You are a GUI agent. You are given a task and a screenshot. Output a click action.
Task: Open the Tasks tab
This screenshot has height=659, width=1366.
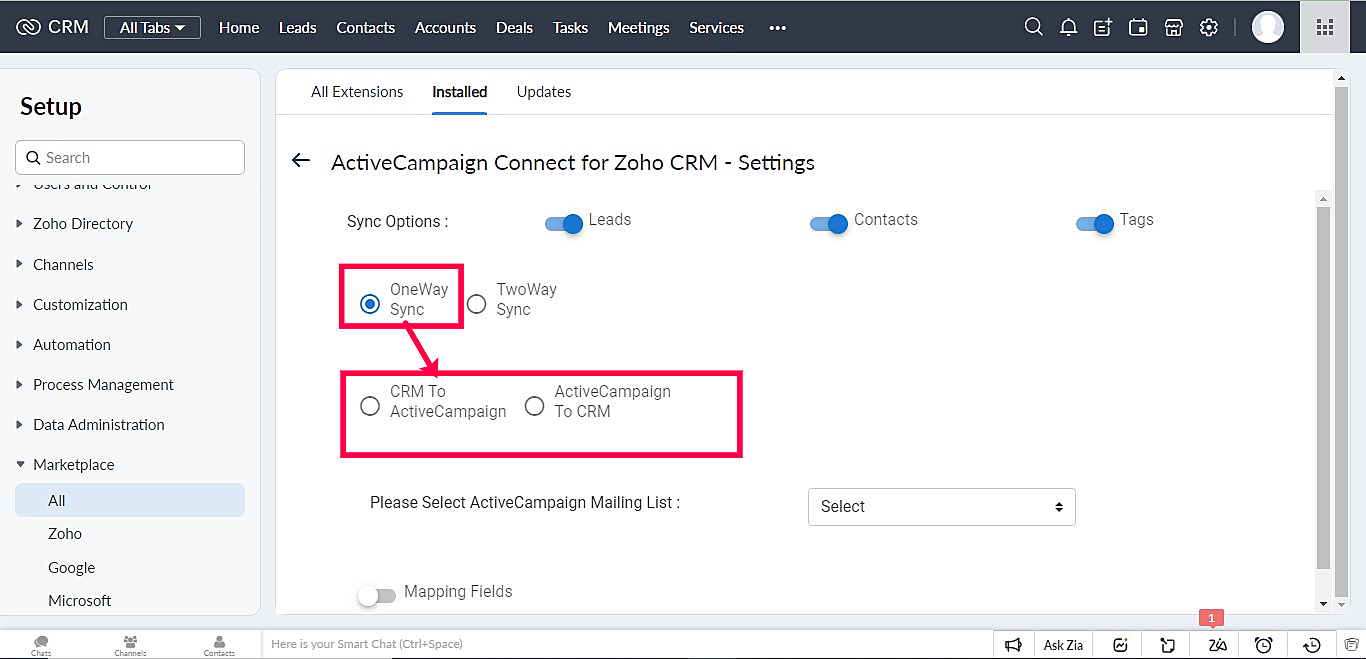click(570, 28)
